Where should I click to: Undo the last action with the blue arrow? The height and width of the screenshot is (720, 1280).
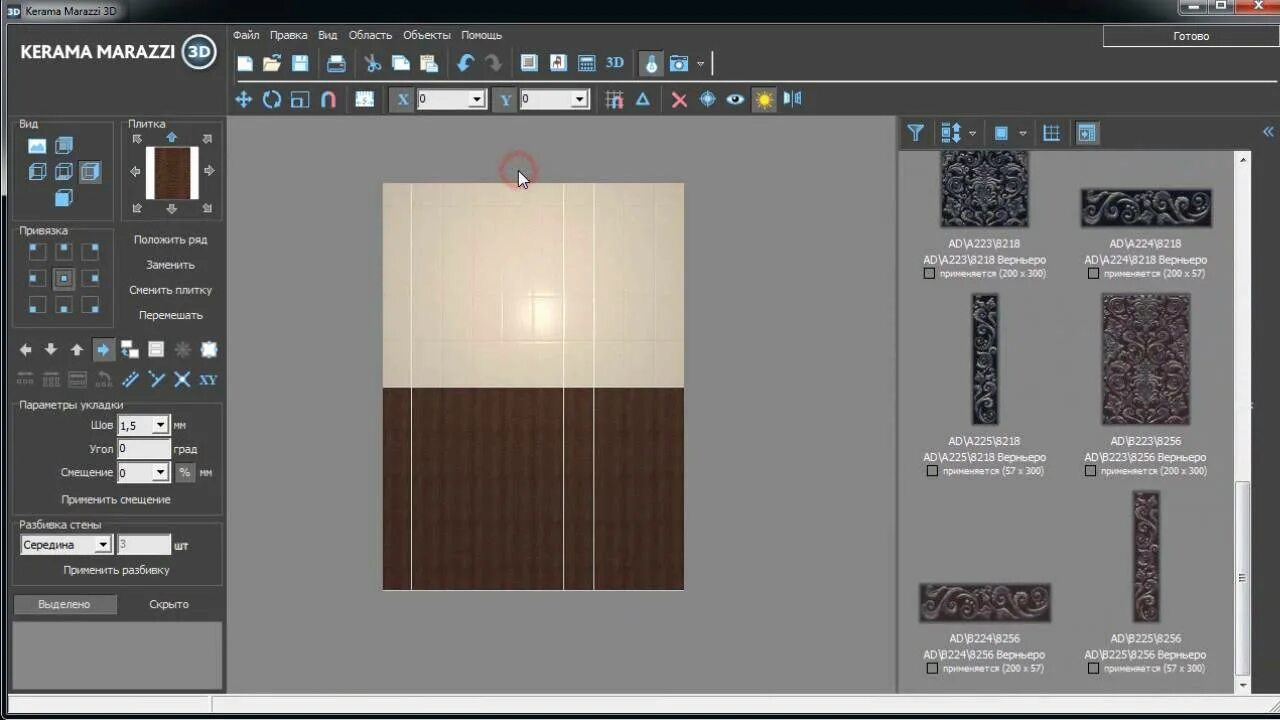465,63
